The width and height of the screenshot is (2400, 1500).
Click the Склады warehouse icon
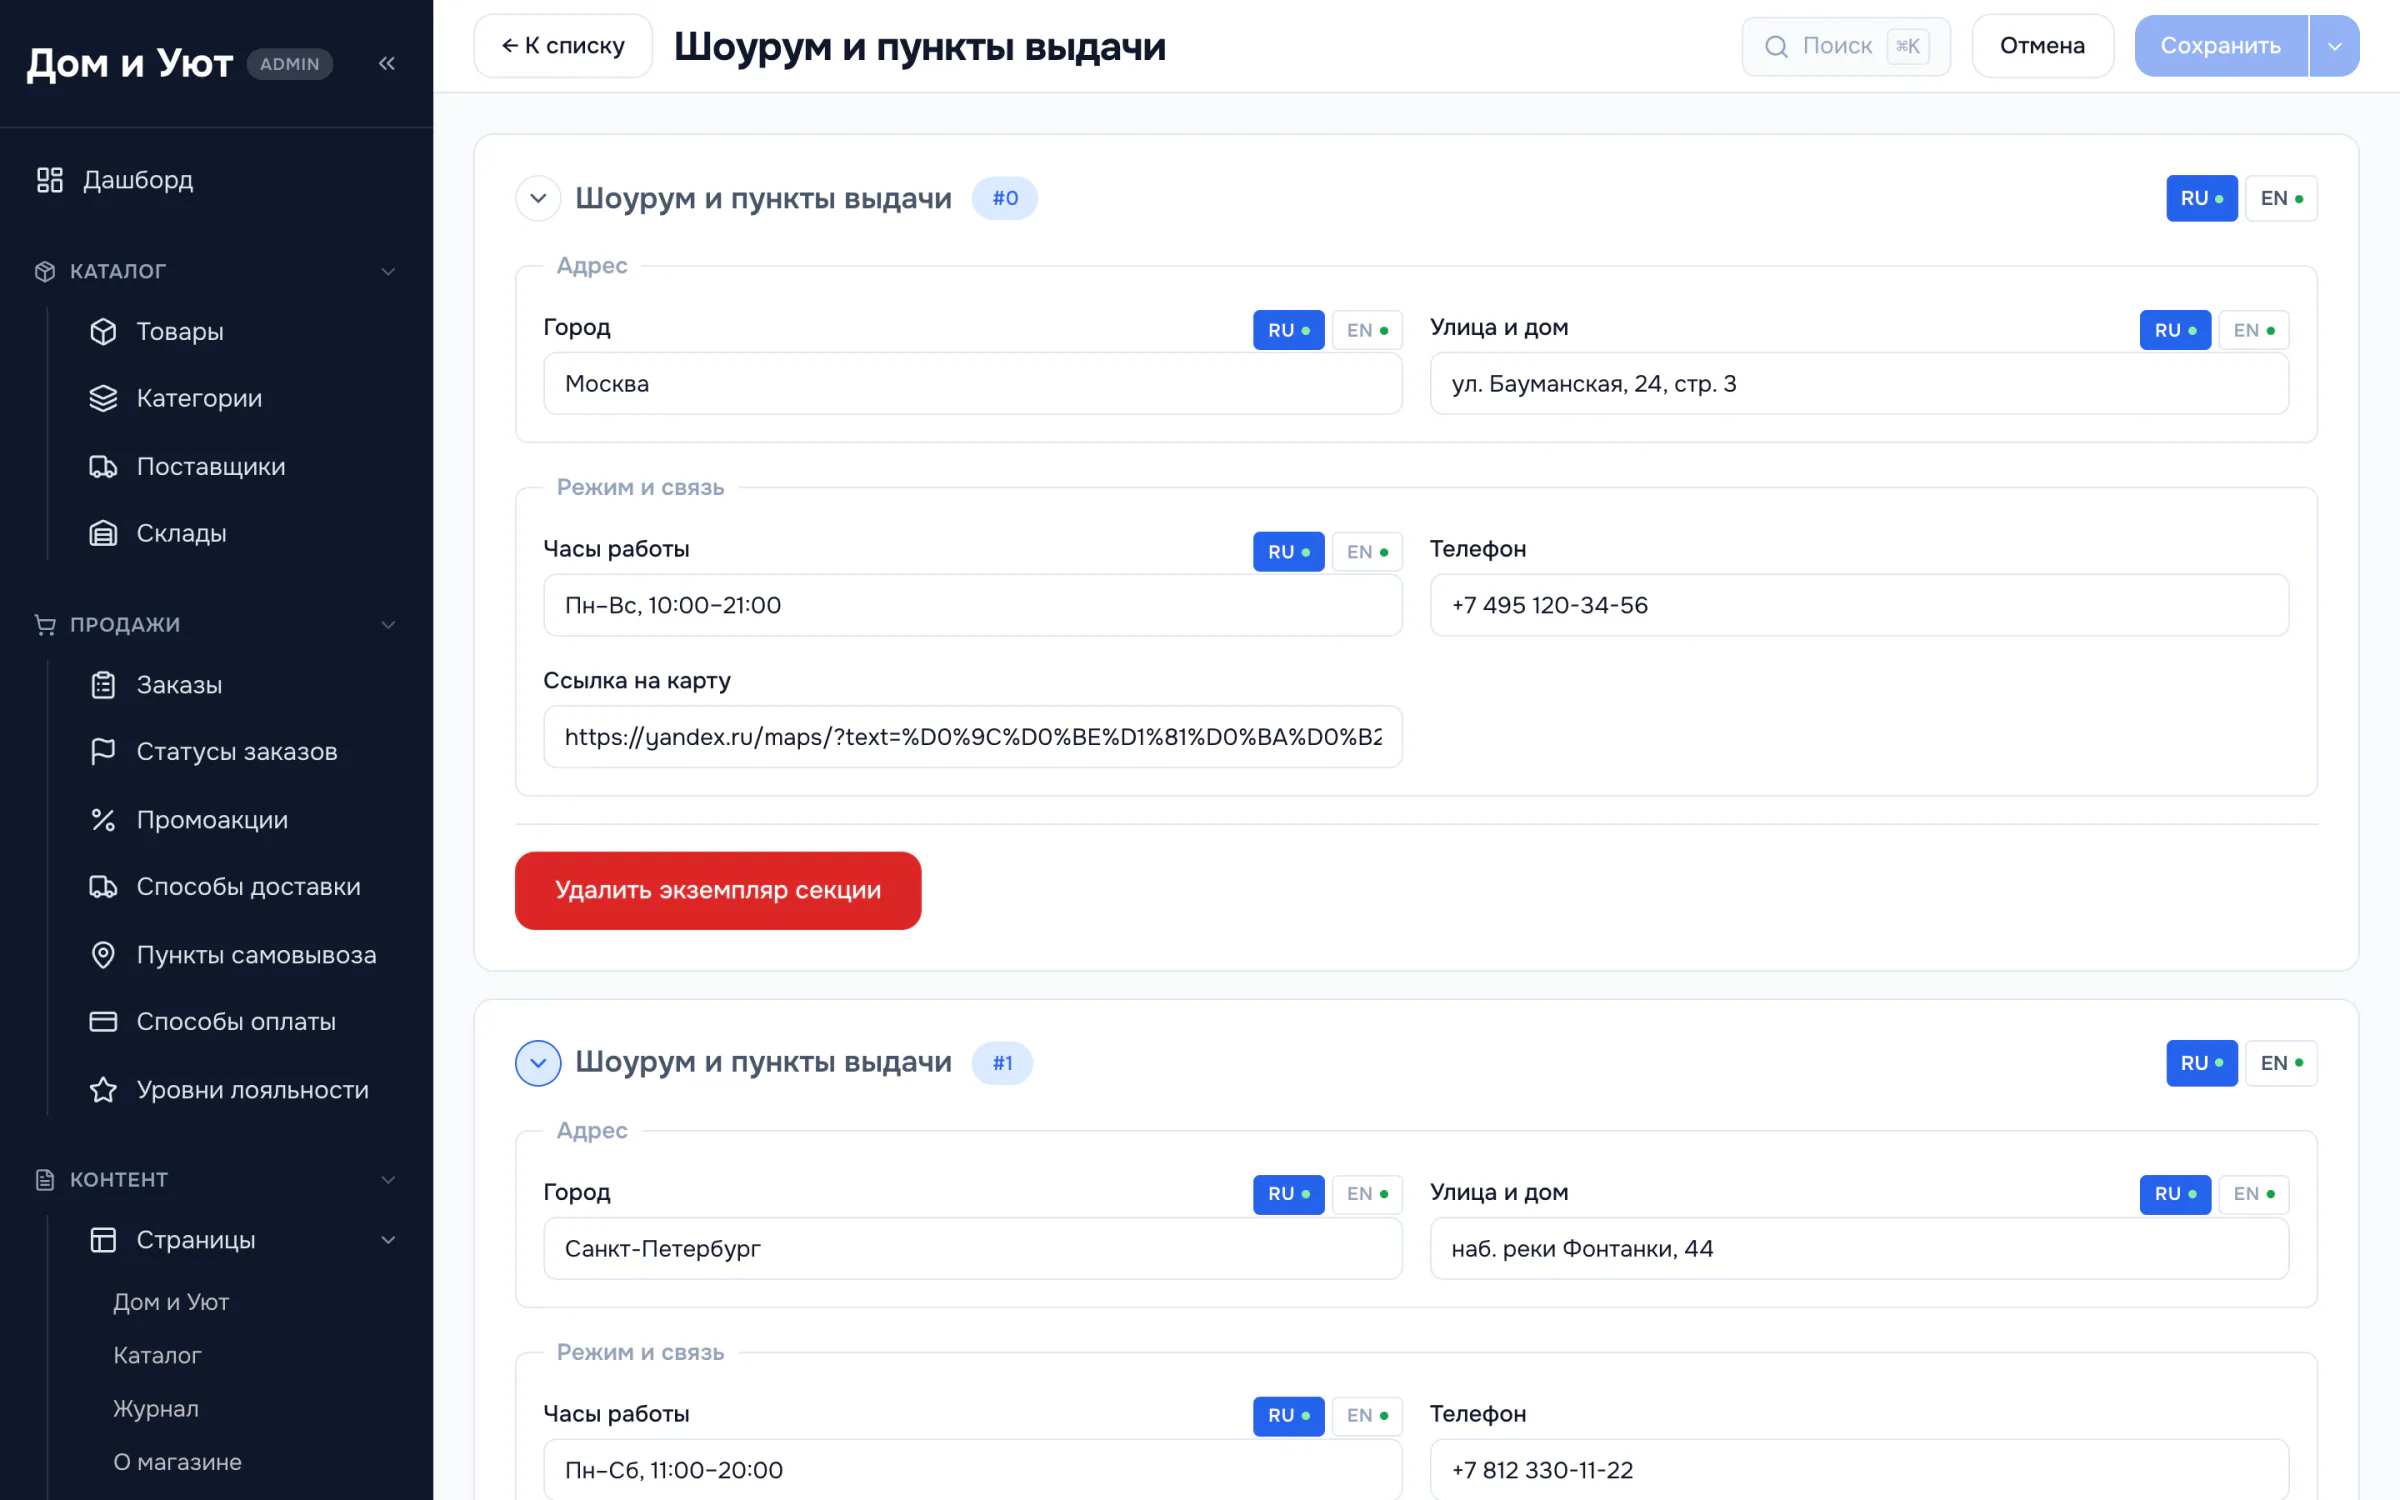pos(103,533)
